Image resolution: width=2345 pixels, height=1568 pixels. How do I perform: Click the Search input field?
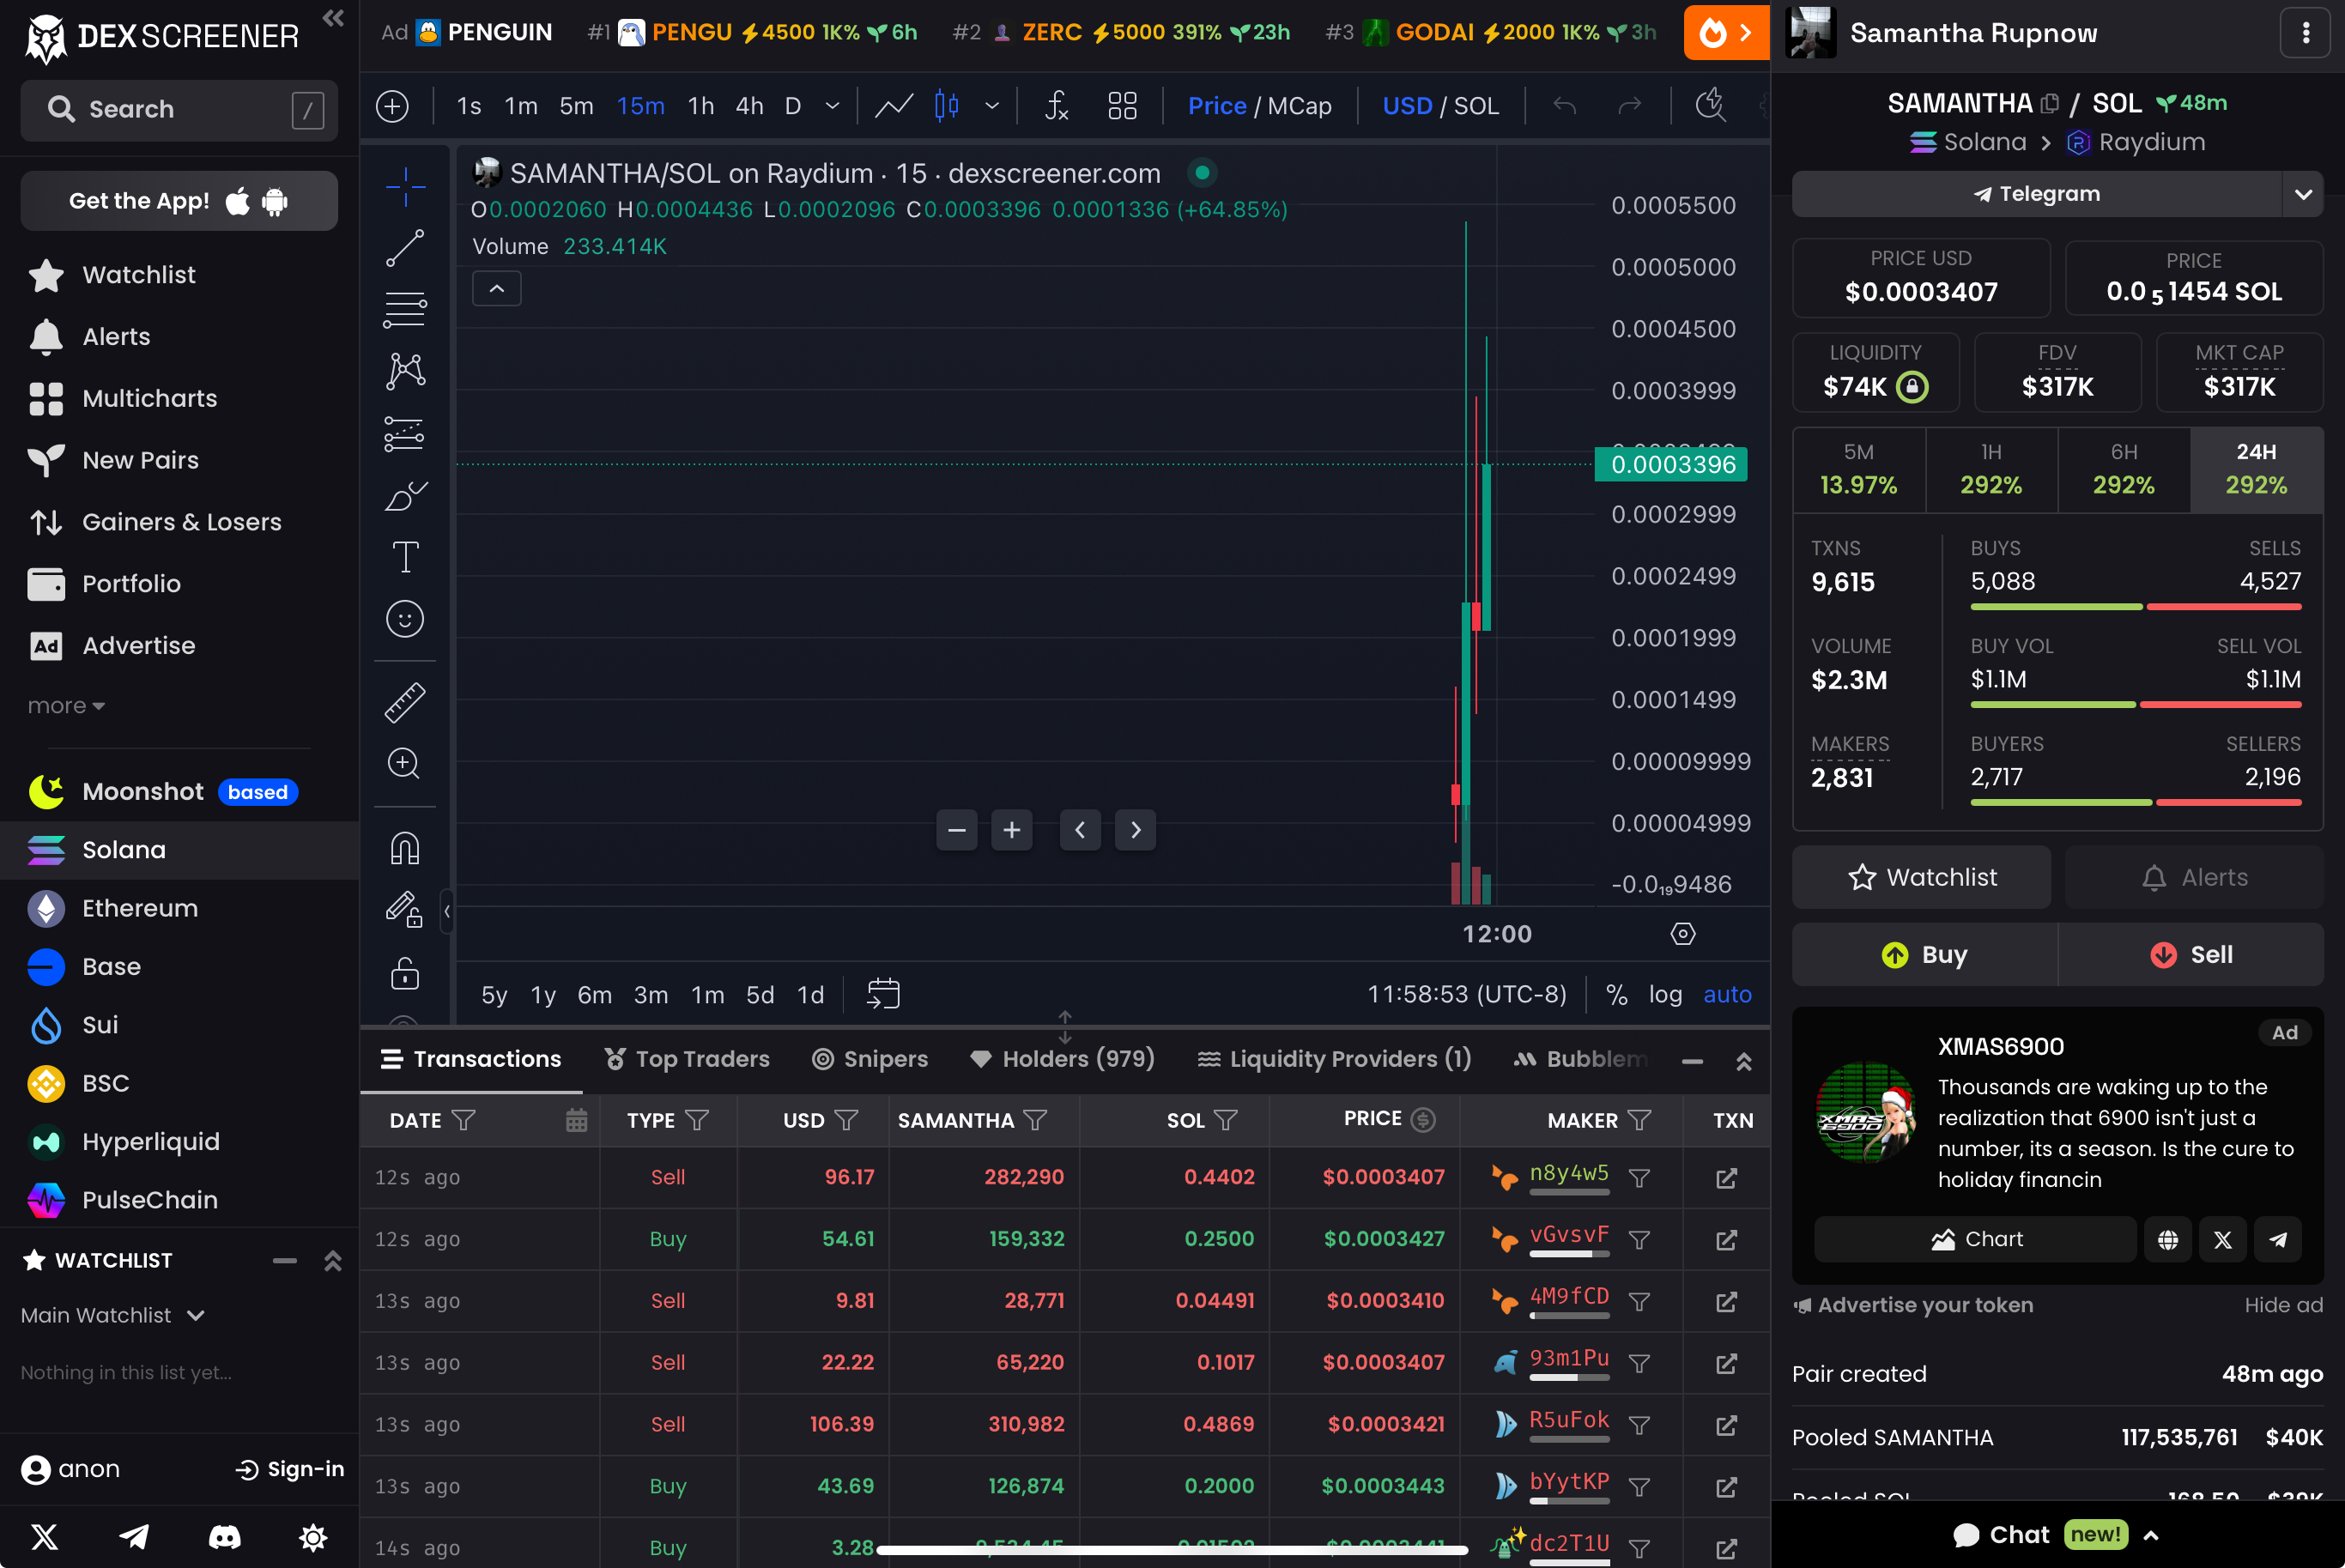click(x=179, y=109)
